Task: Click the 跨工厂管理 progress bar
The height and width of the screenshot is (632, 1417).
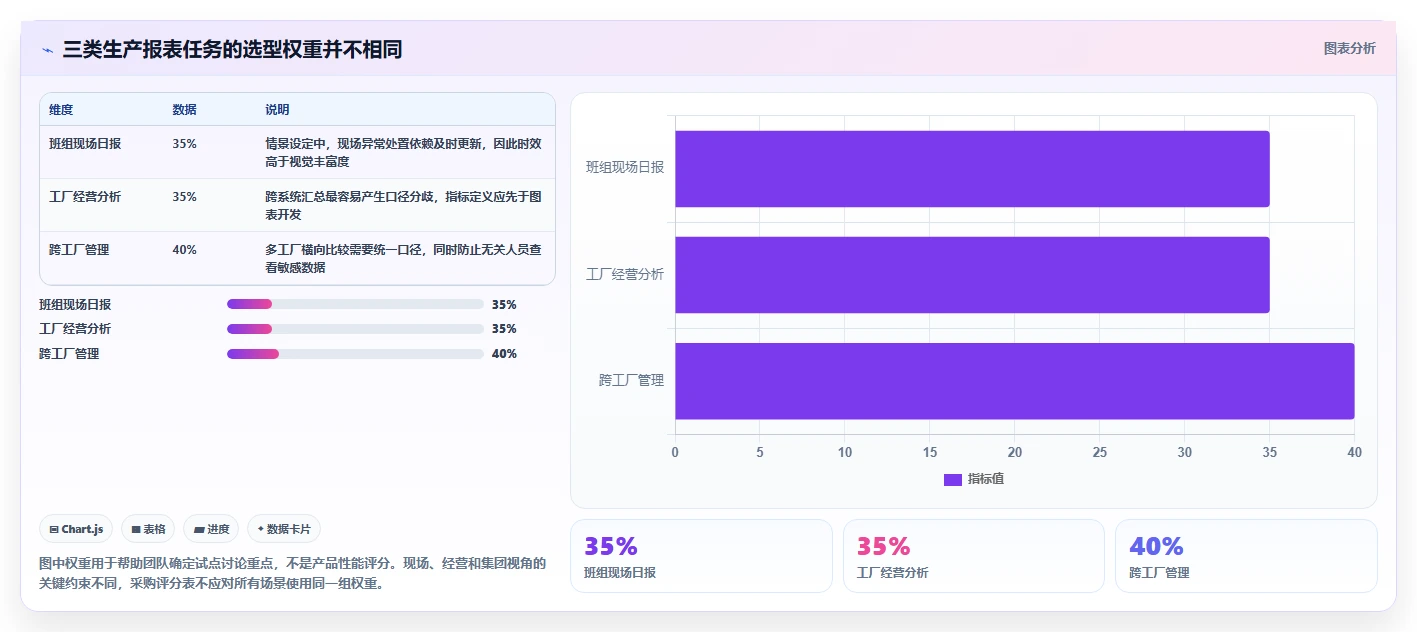Action: pyautogui.click(x=355, y=353)
